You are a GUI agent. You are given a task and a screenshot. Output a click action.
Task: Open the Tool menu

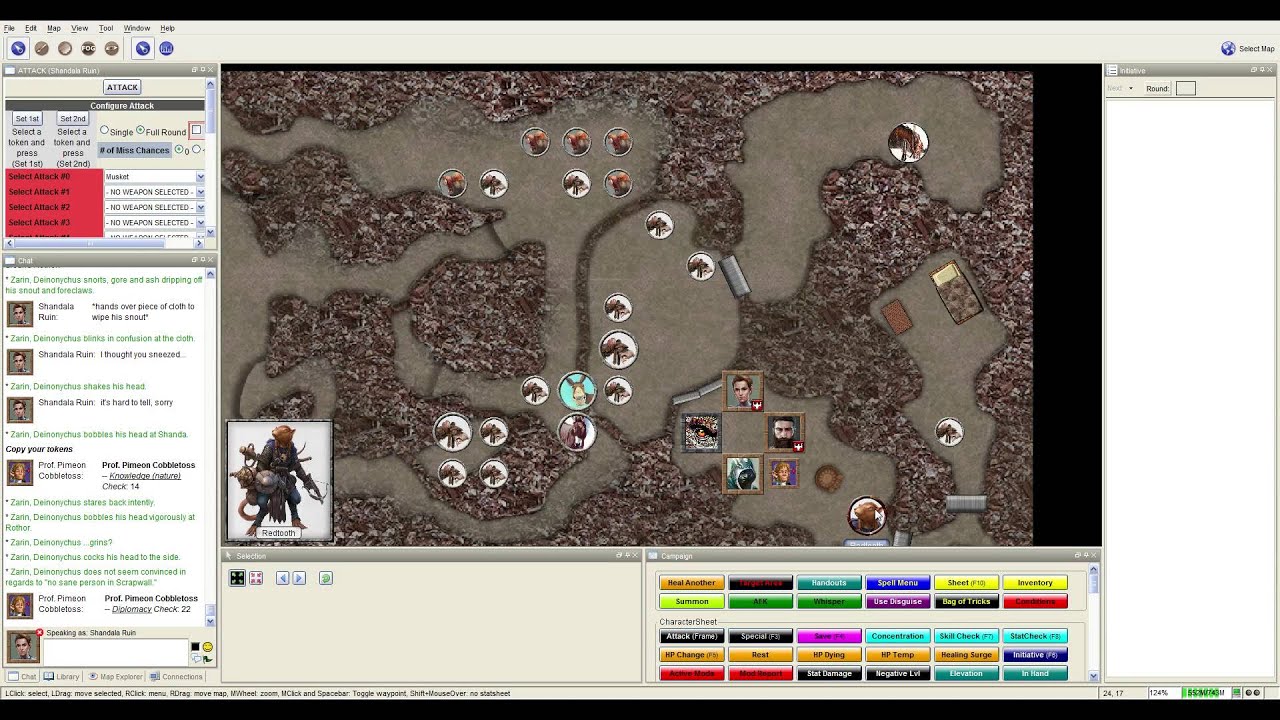click(106, 28)
